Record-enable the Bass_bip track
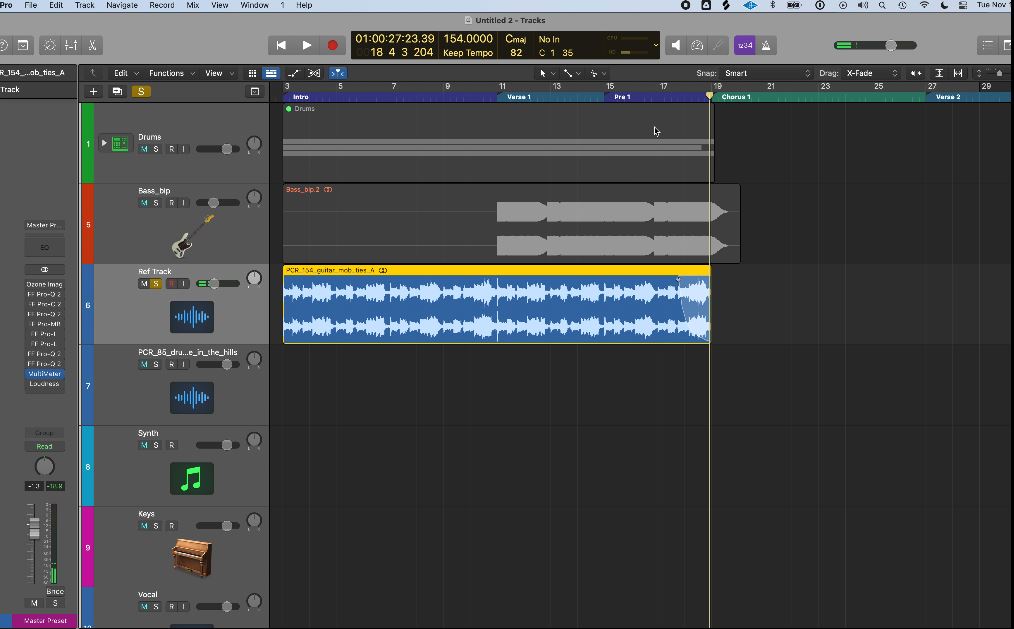1014x629 pixels. pos(171,203)
